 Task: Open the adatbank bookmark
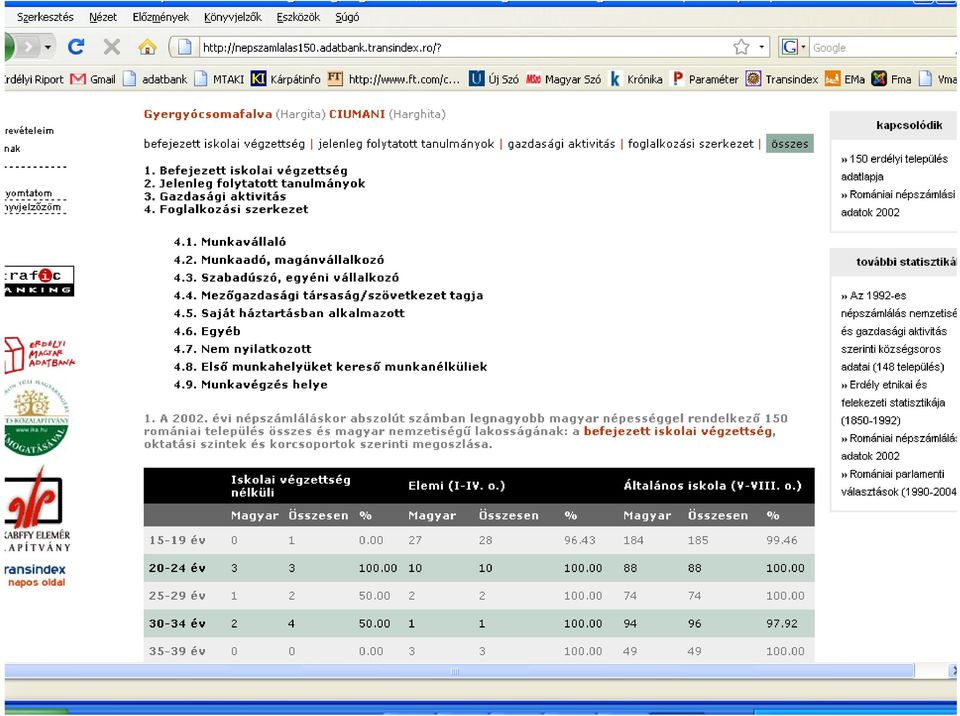[156, 79]
